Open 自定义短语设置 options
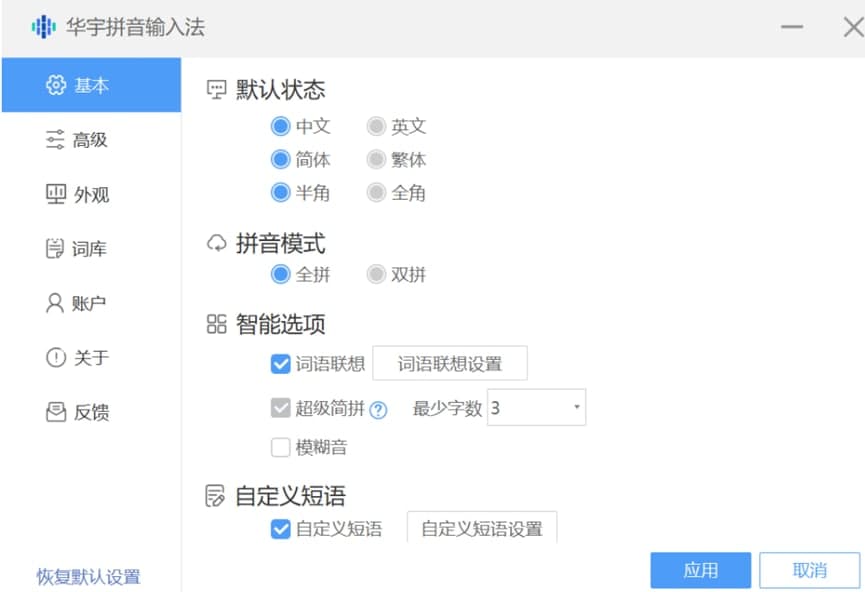Screen dimensions: 865x592 [x=483, y=530]
